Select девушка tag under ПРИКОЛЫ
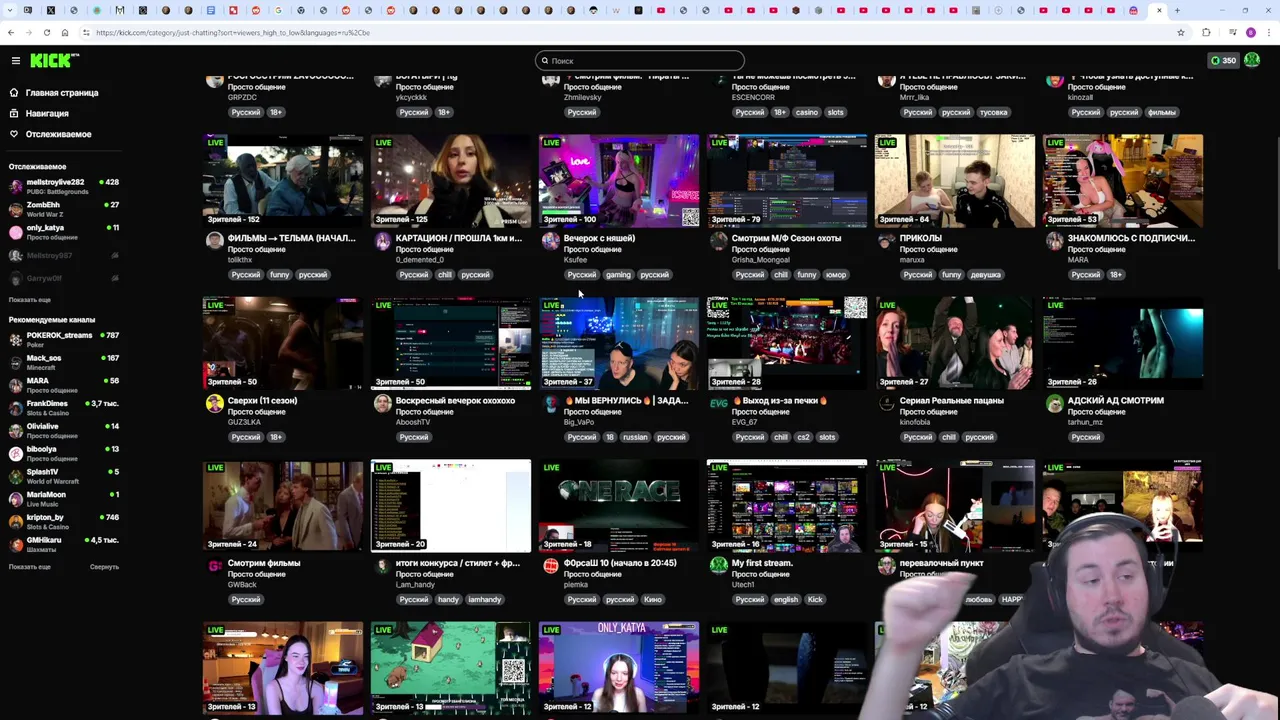The width and height of the screenshot is (1280, 720). [986, 275]
